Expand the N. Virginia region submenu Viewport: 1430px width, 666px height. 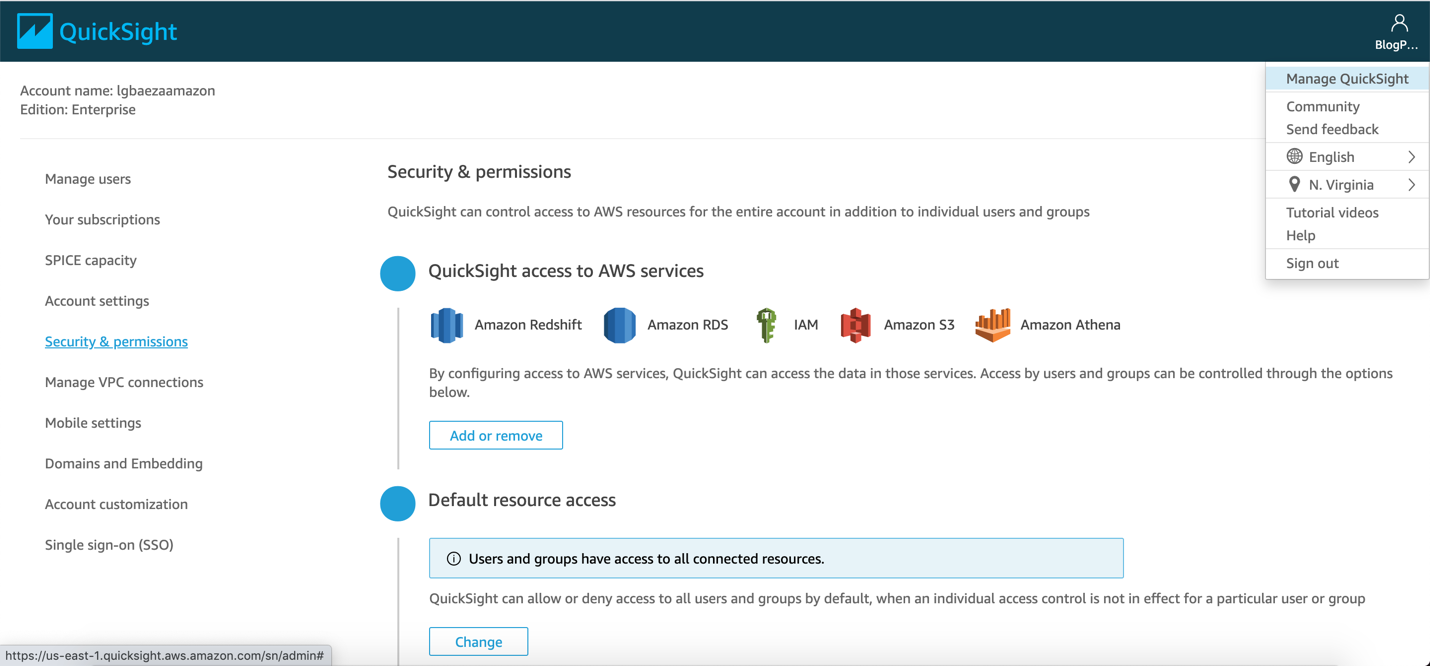tap(1411, 185)
